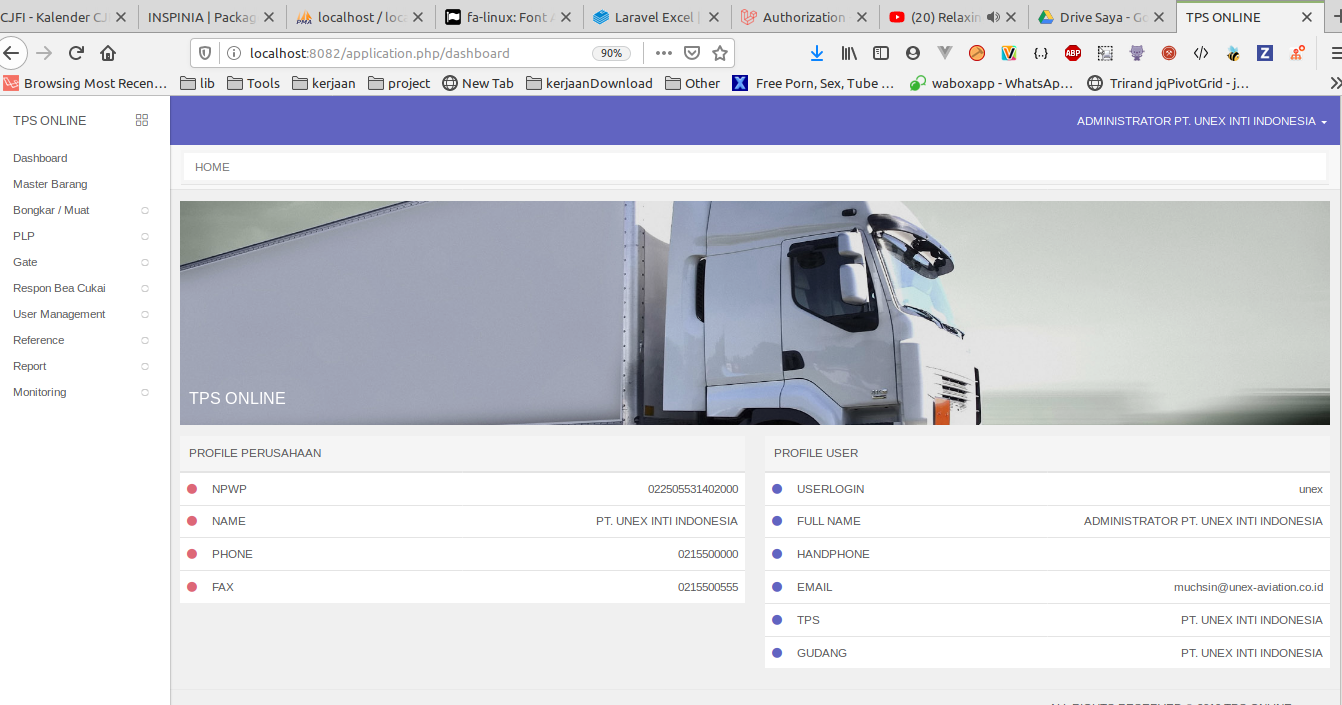
Task: Open the downloads arrow icon
Action: tap(817, 53)
